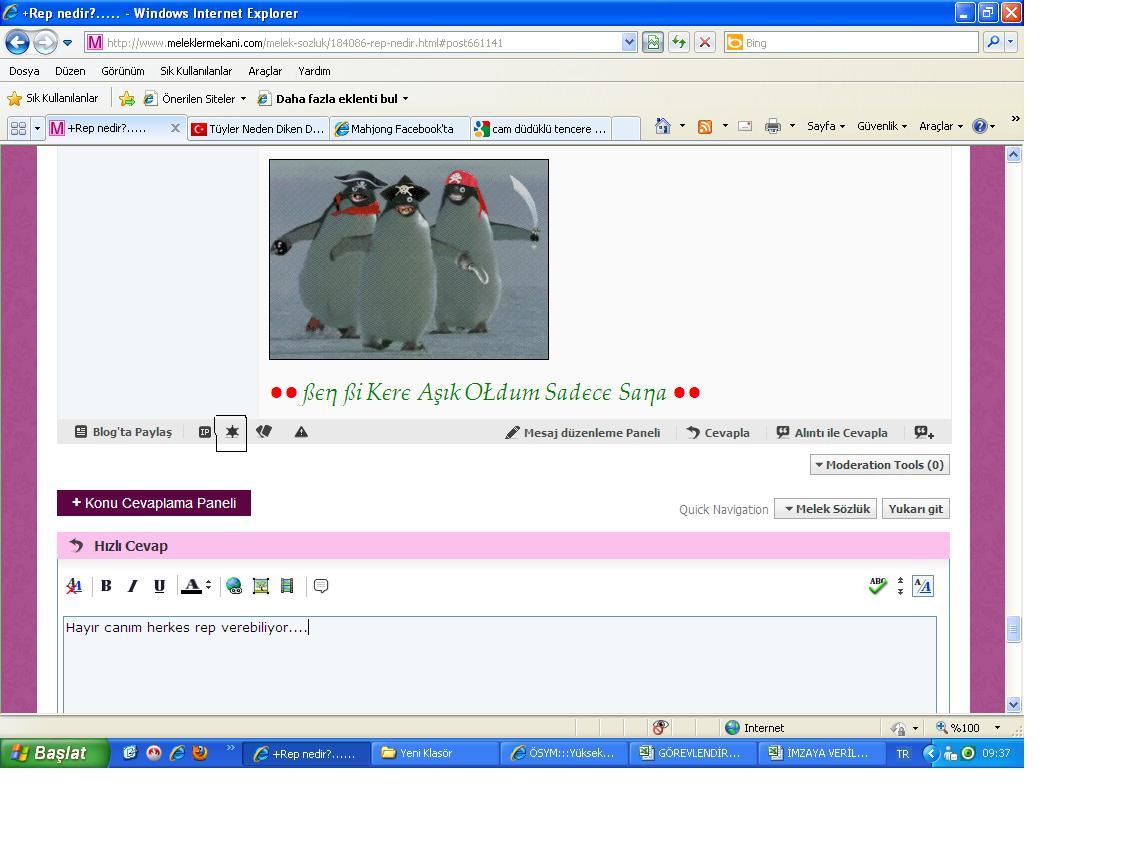Click the IP address icon on post
This screenshot has height=852, width=1136.
point(205,432)
